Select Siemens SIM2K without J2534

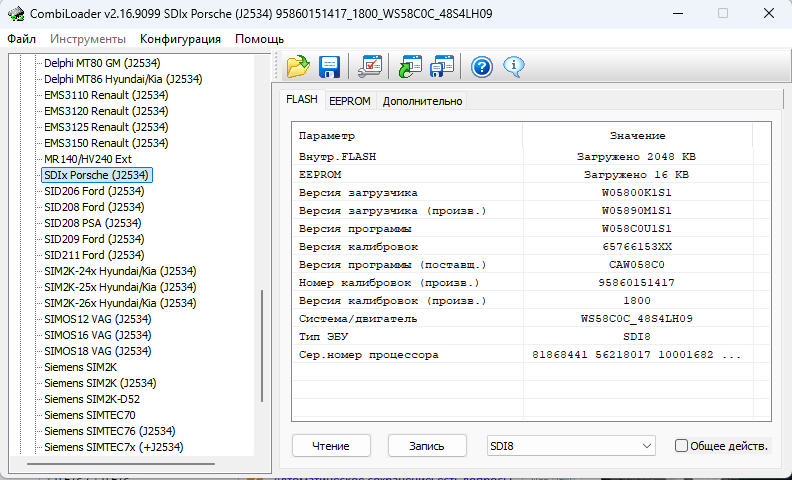point(80,367)
